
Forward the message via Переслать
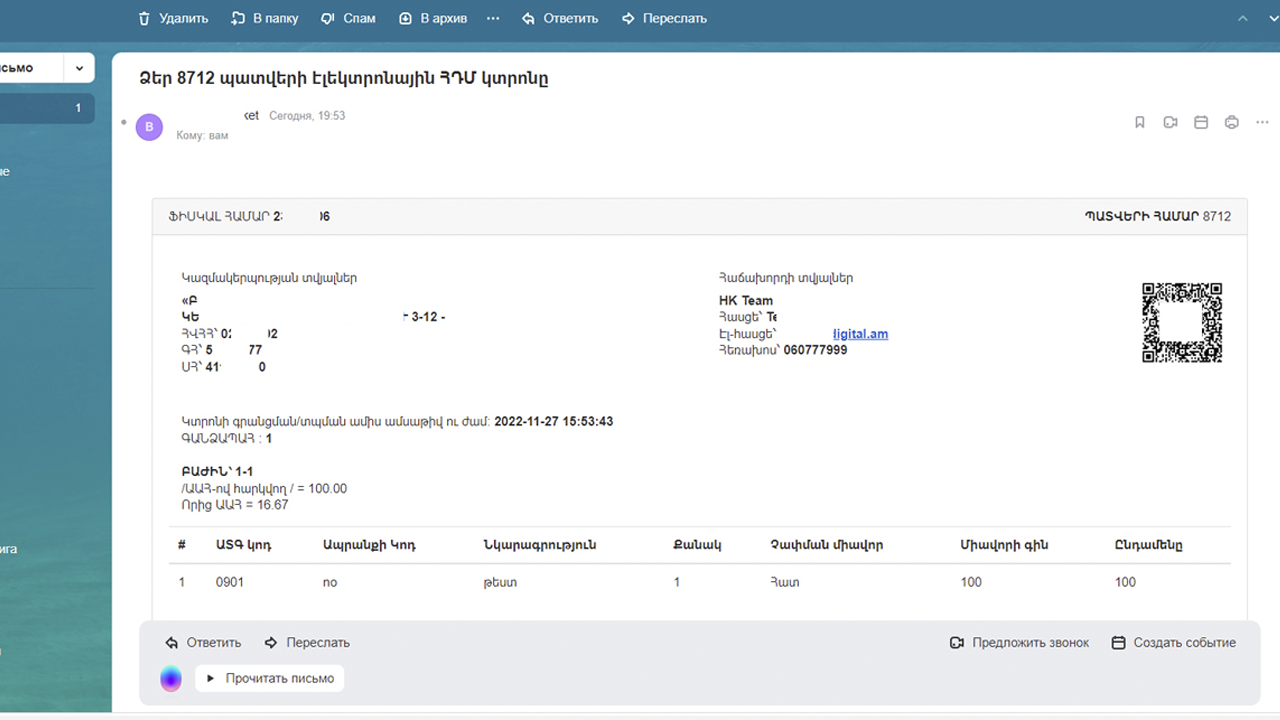[x=663, y=17]
